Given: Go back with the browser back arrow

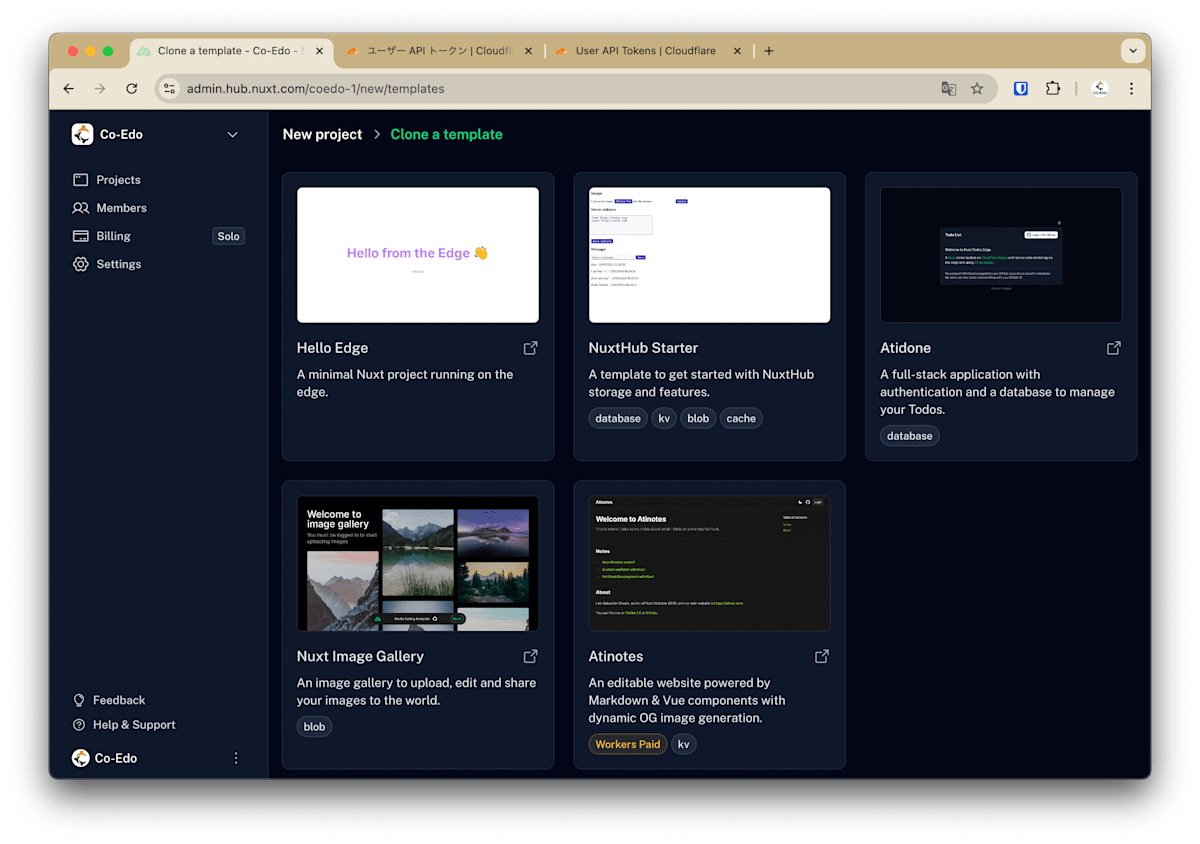Looking at the screenshot, I should coord(68,89).
